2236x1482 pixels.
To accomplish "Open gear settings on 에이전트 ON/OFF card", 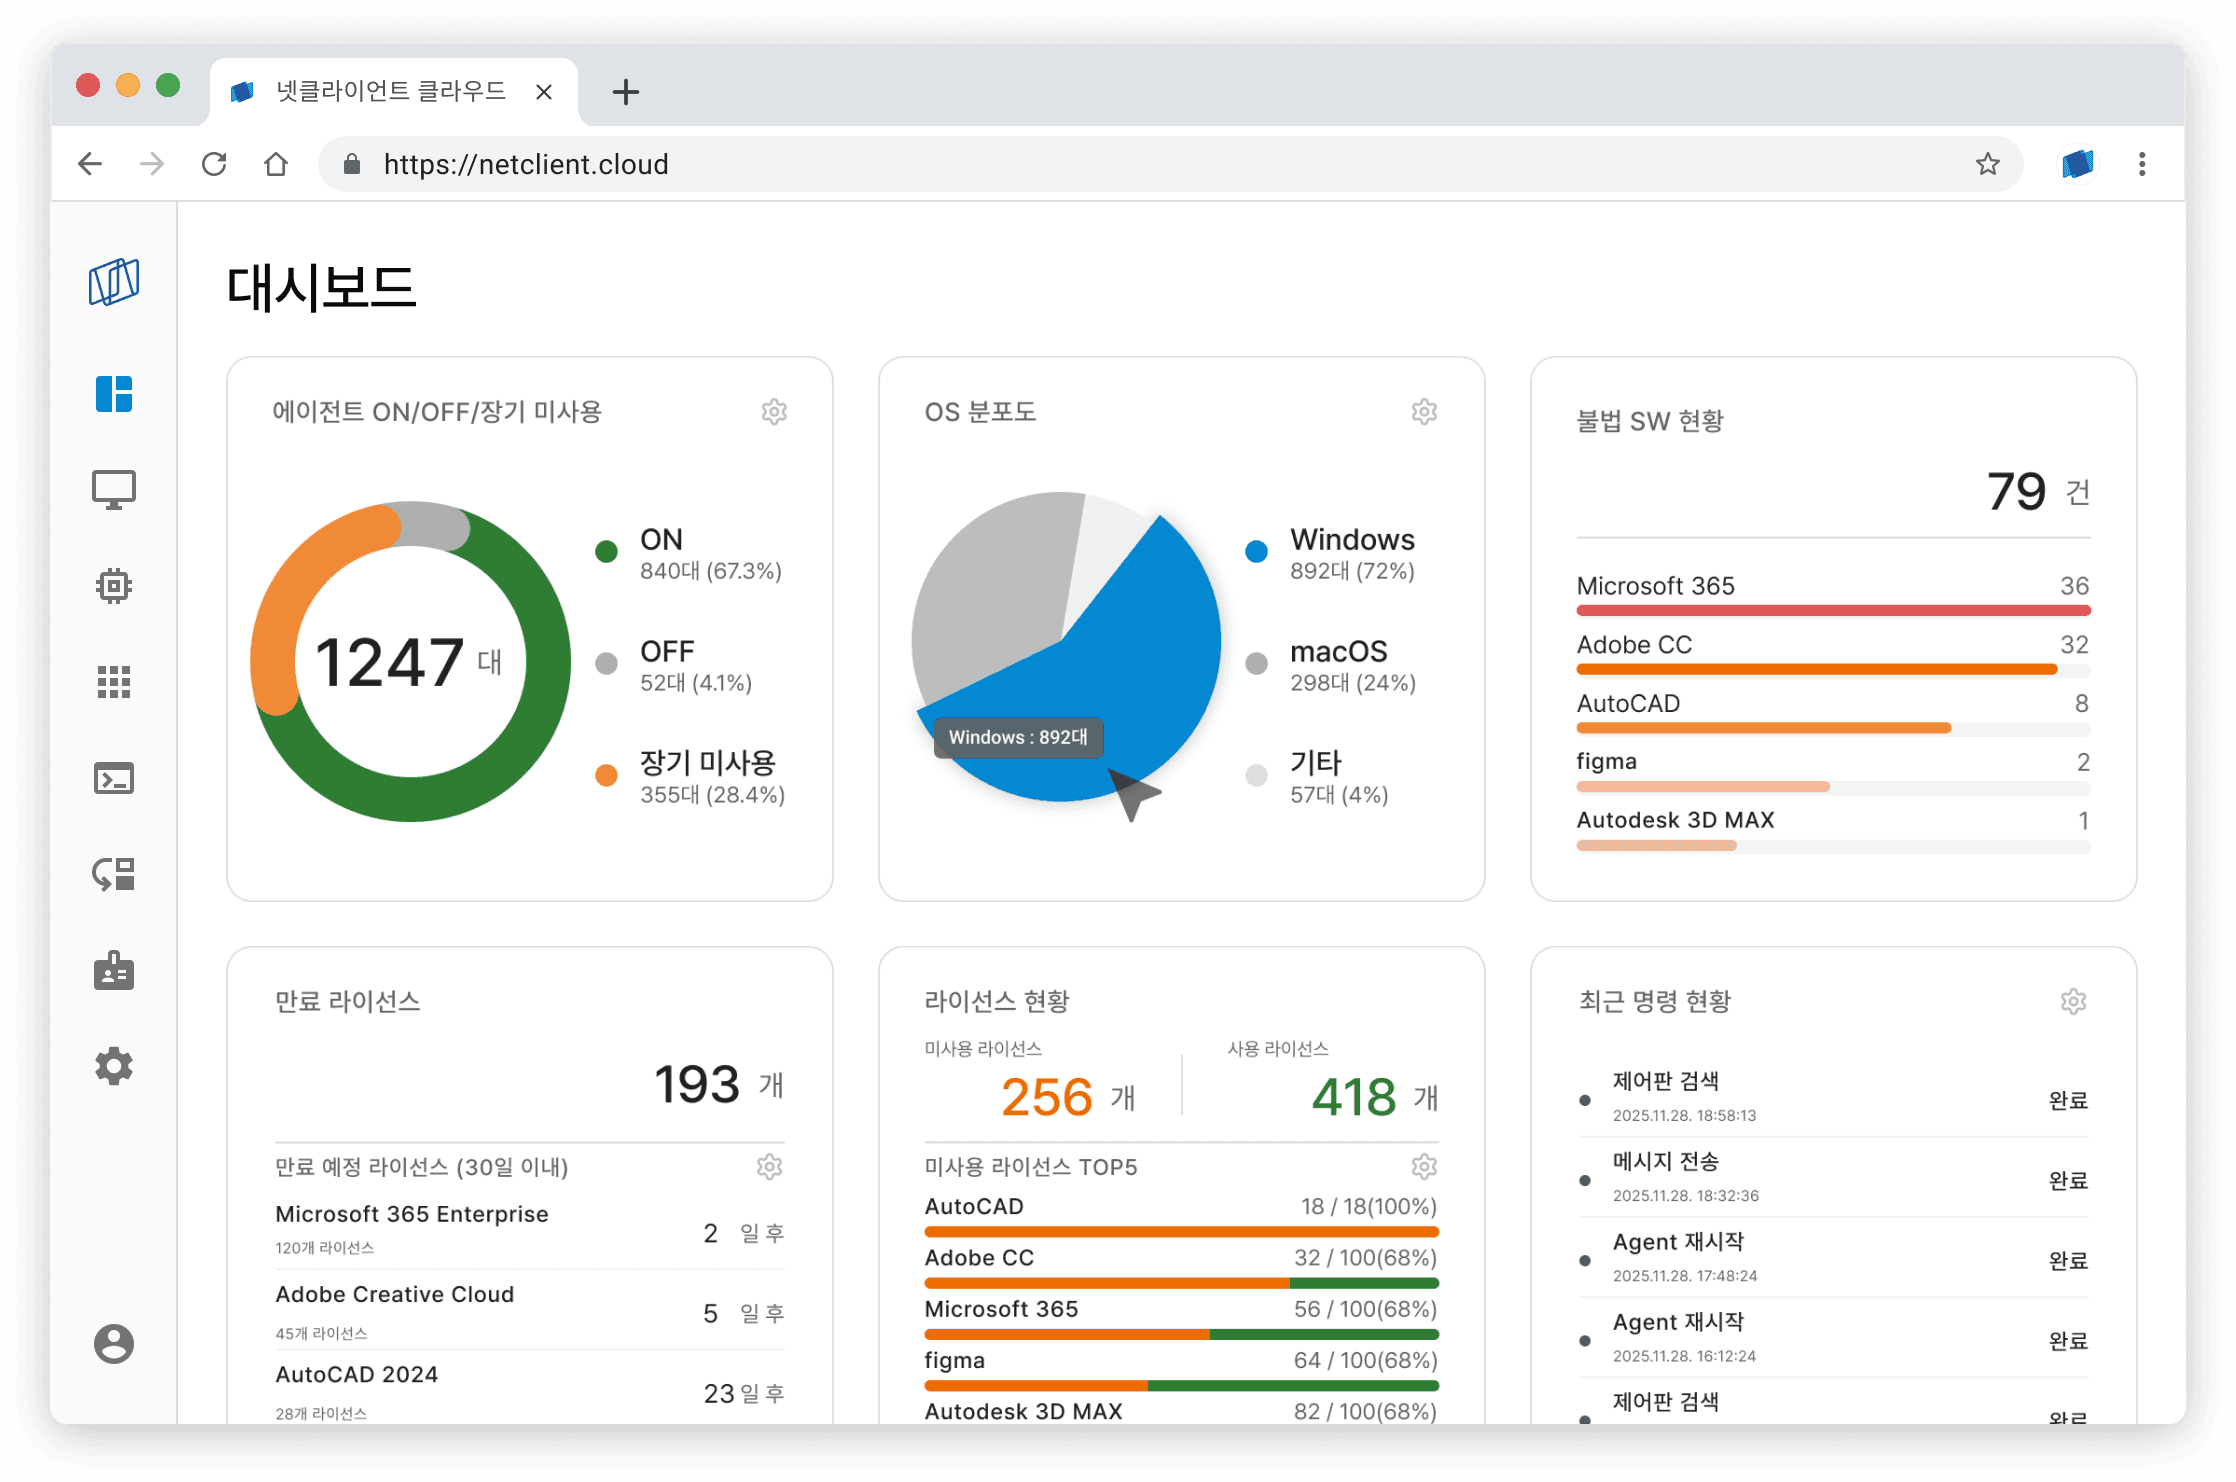I will pyautogui.click(x=774, y=412).
